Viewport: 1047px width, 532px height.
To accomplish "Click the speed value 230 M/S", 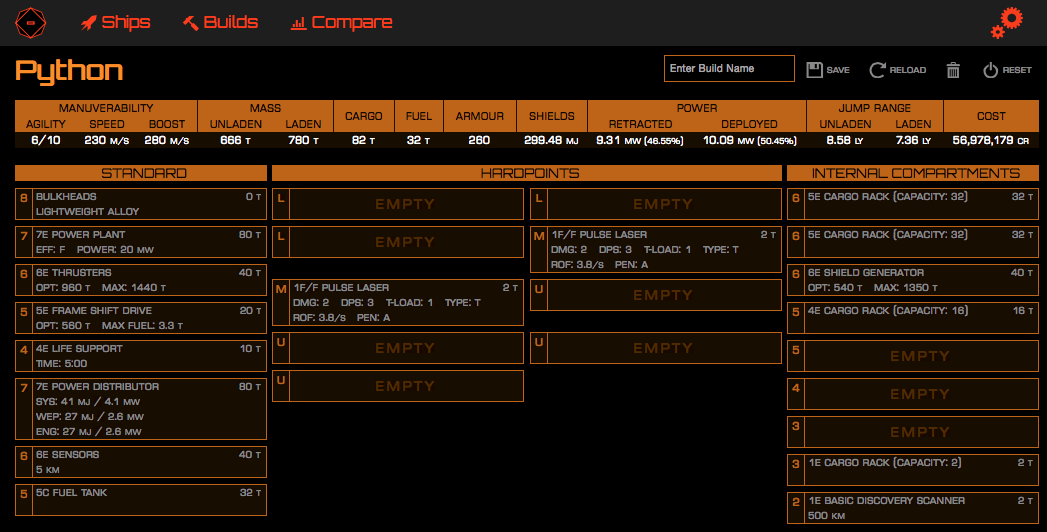I will (x=106, y=140).
